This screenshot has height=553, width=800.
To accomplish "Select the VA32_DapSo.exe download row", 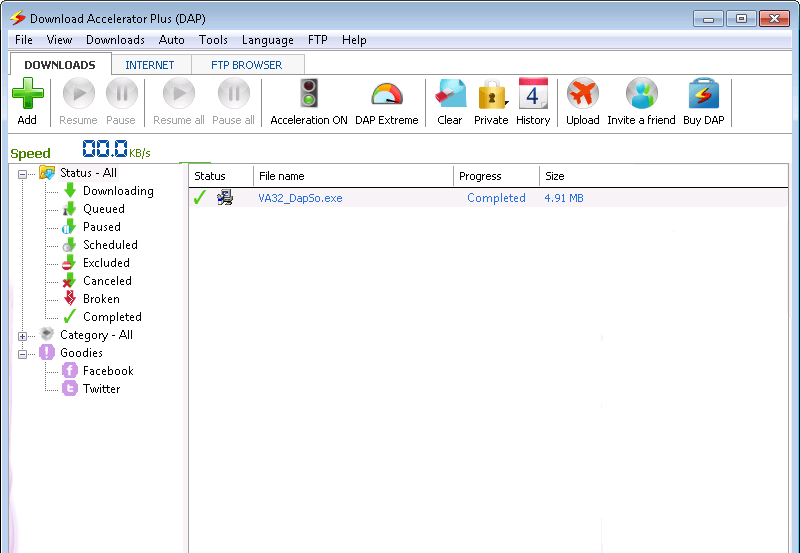I will point(300,198).
